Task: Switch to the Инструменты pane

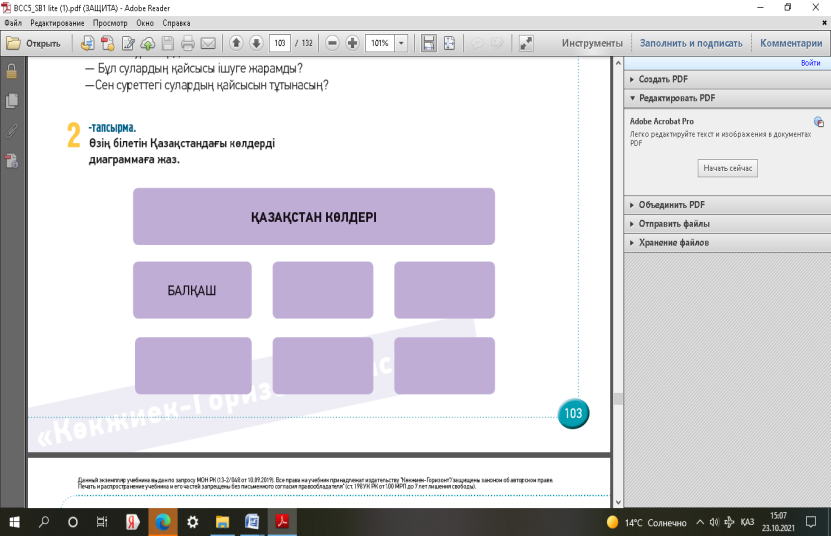Action: [x=592, y=43]
